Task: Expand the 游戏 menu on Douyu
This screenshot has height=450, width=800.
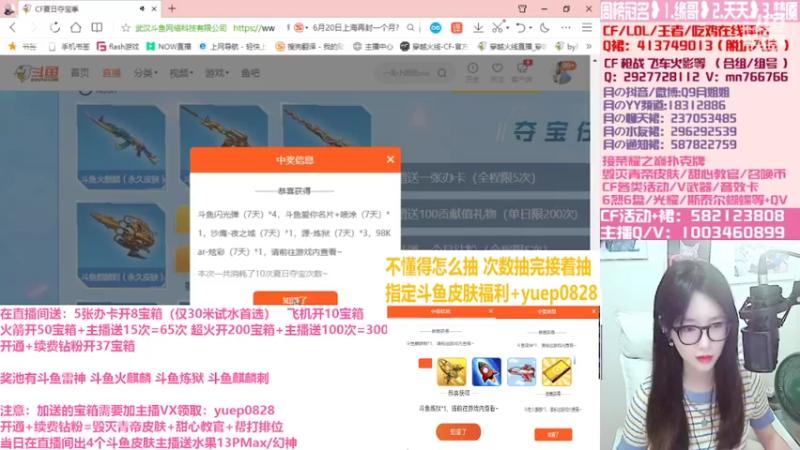Action: click(217, 73)
